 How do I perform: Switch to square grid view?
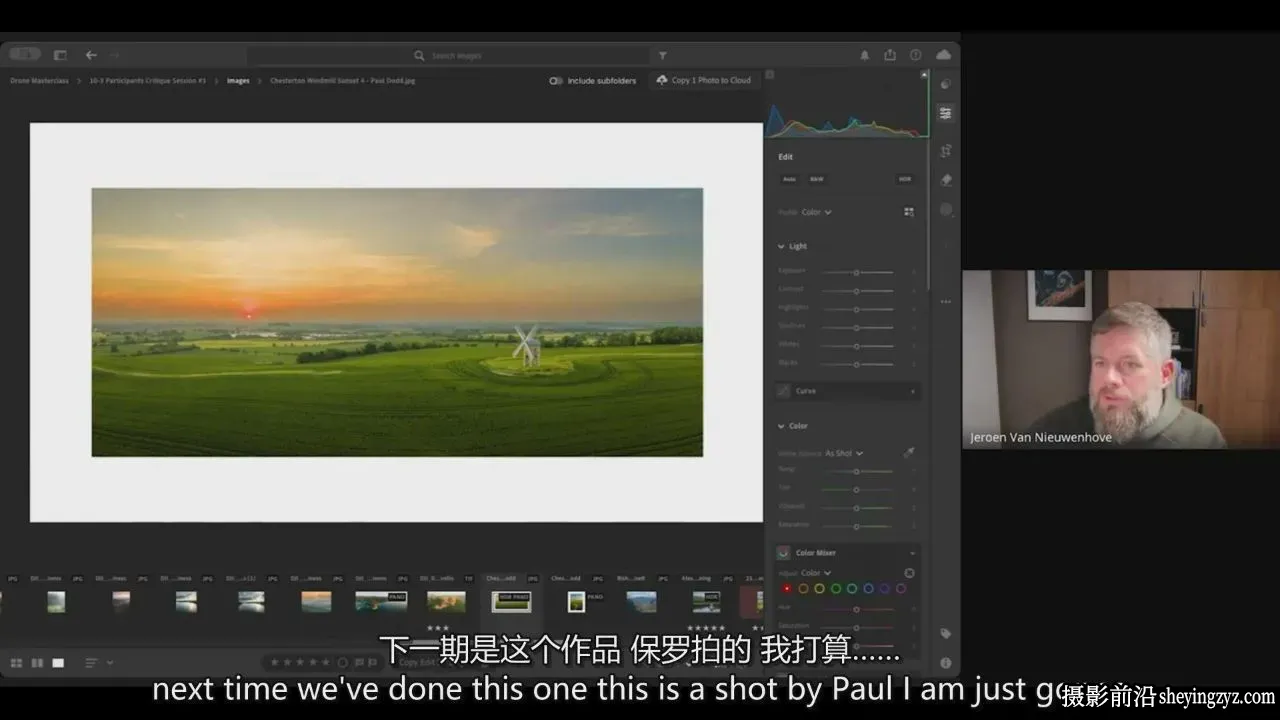(x=37, y=663)
